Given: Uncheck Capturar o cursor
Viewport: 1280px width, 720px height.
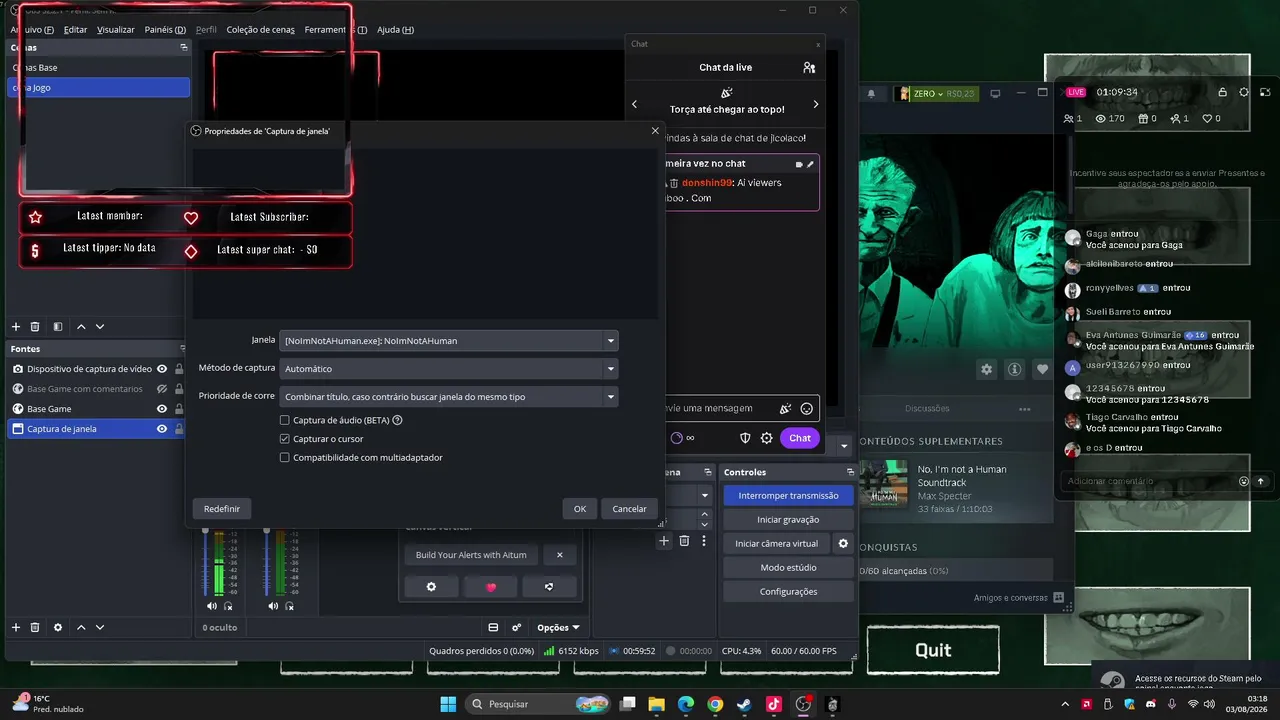Looking at the screenshot, I should (285, 439).
